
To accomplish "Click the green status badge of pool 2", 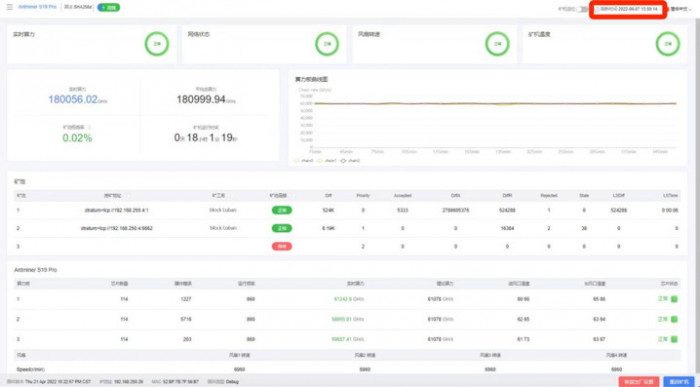I will (x=282, y=228).
